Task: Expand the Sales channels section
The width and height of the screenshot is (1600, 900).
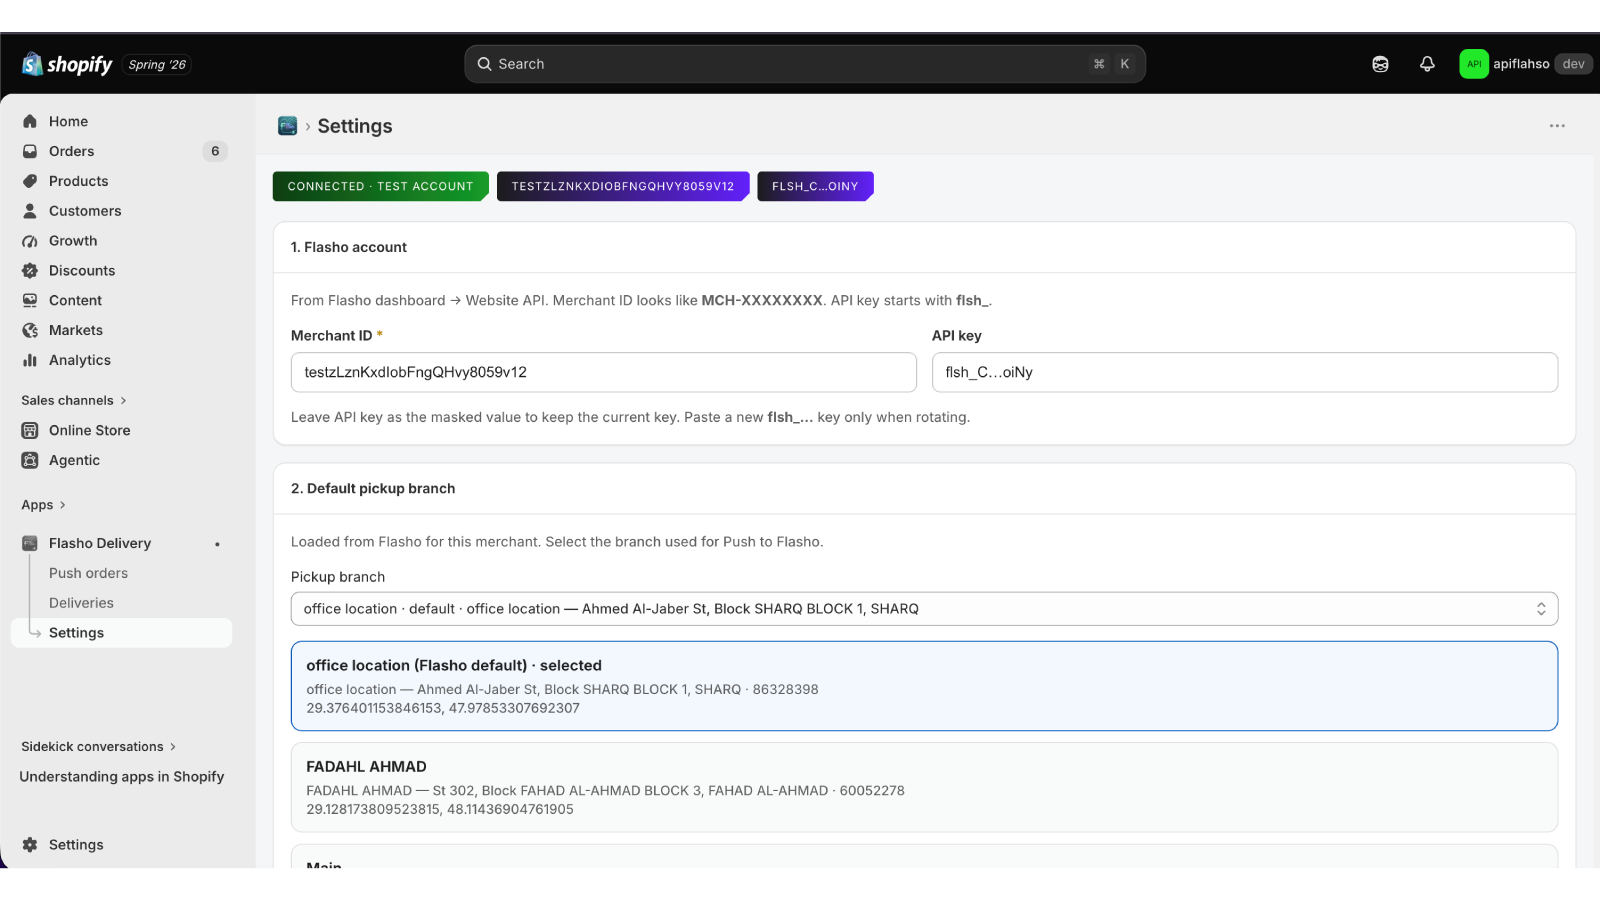Action: [x=74, y=400]
